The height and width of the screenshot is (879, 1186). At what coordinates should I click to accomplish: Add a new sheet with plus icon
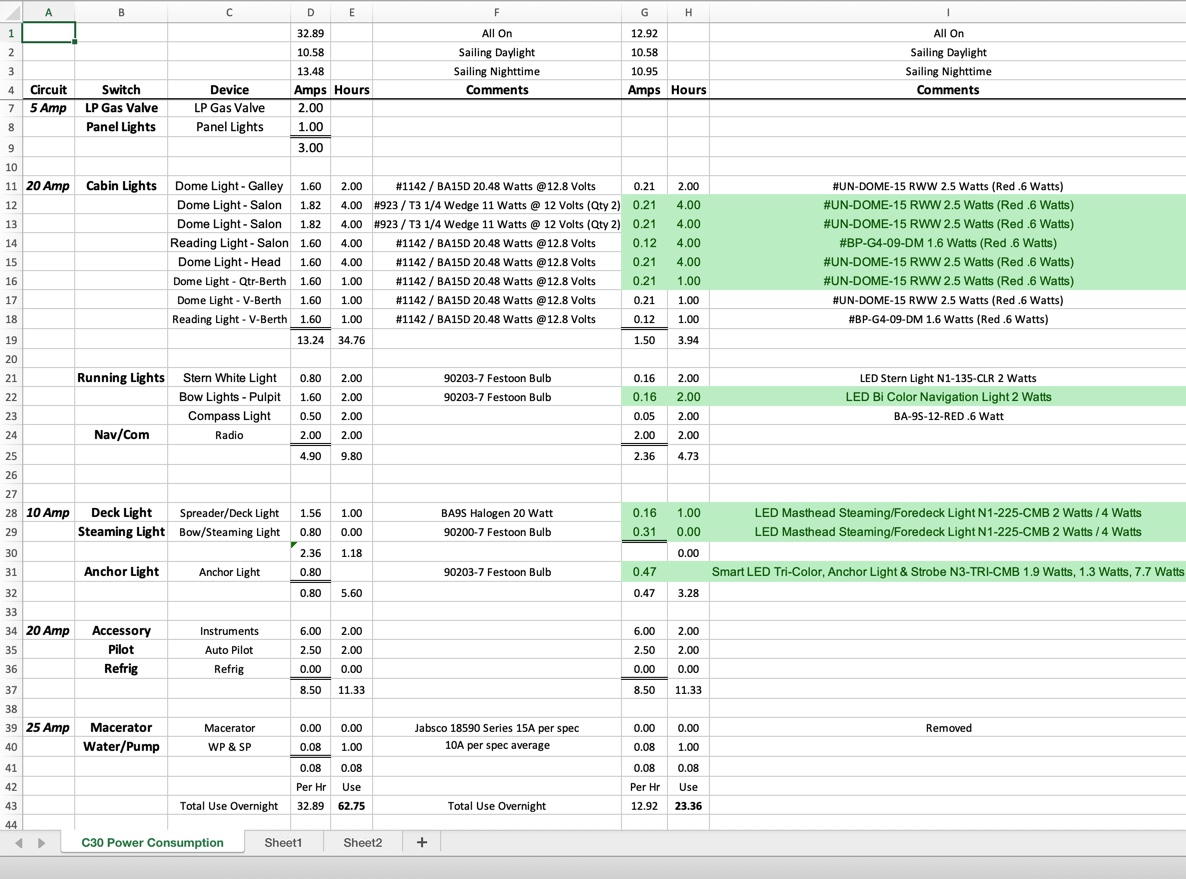pos(422,842)
